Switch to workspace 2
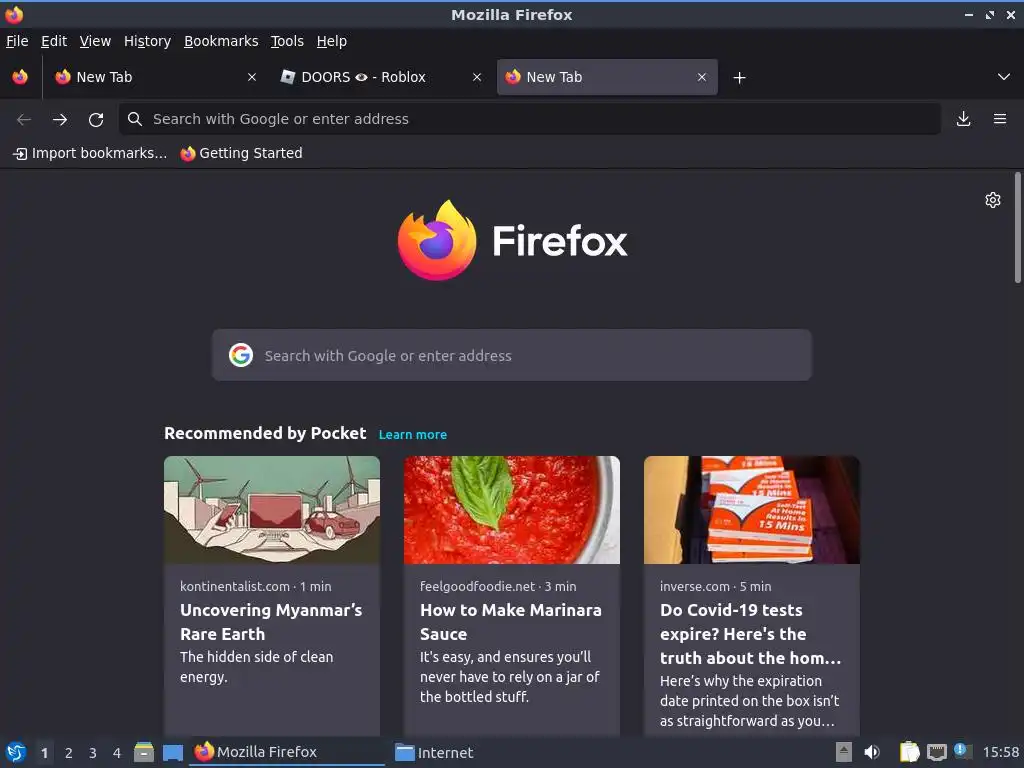Viewport: 1024px width, 768px height. point(69,753)
